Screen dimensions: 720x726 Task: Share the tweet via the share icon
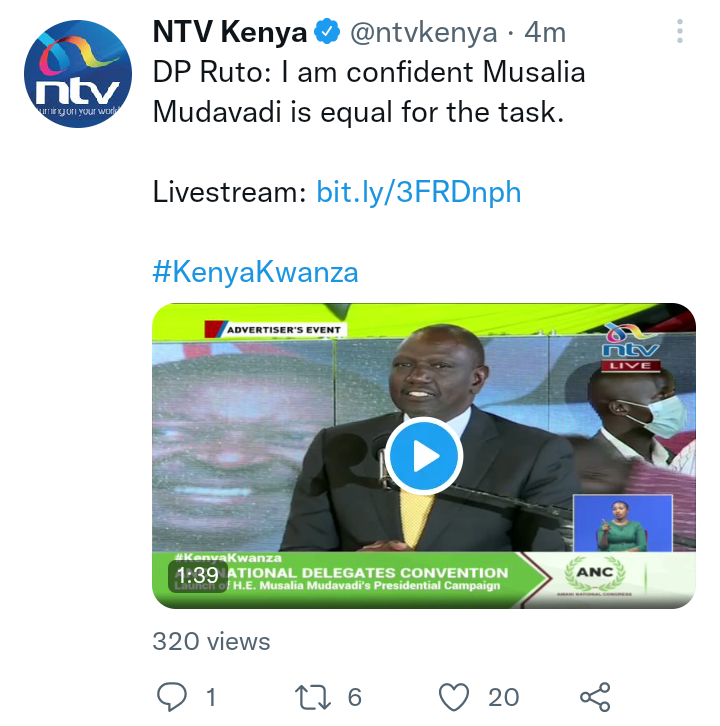coord(595,697)
